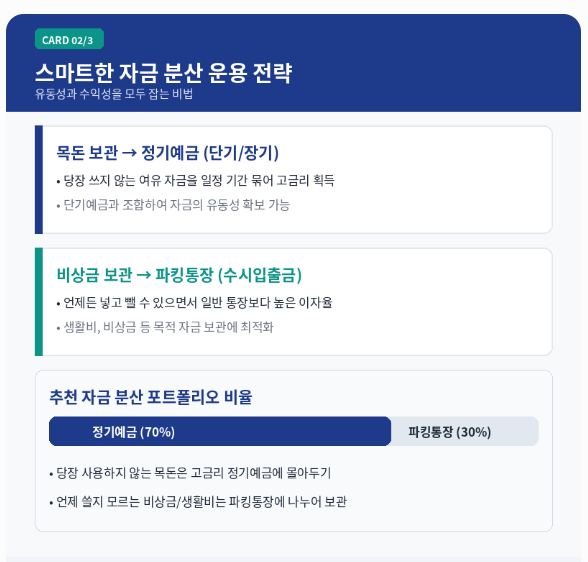
Task: Open the 목돈 보관 → 정기예금 heading
Action: 167,153
